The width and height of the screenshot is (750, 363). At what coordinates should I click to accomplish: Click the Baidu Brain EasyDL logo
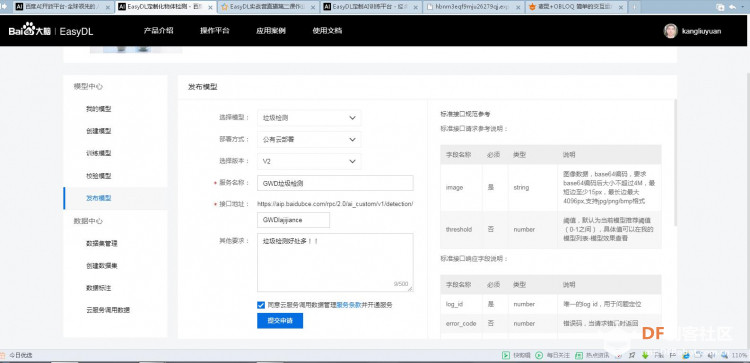[50, 31]
